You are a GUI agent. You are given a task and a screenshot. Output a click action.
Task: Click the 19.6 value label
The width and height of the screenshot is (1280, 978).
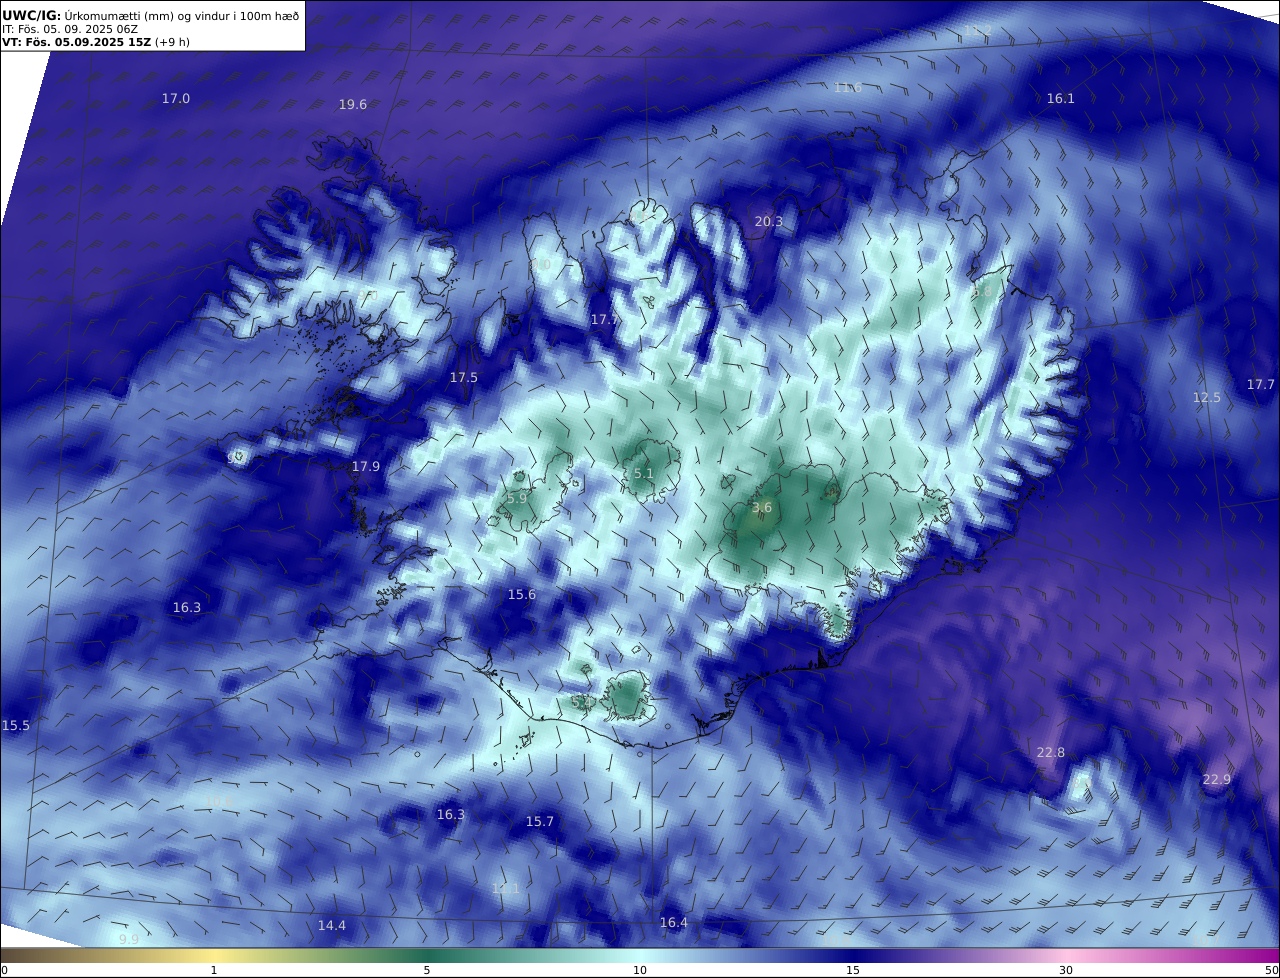(x=353, y=104)
